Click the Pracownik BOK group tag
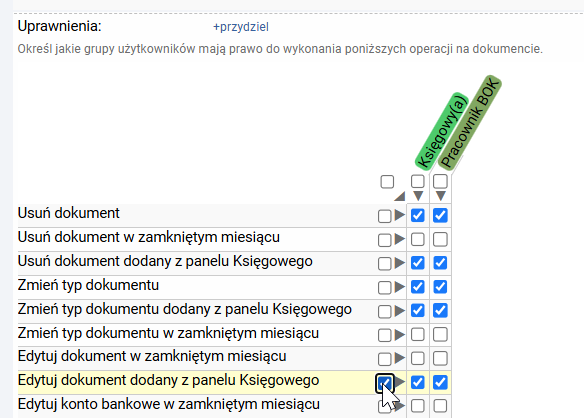Viewport: 584px width, 418px height. pos(469,123)
